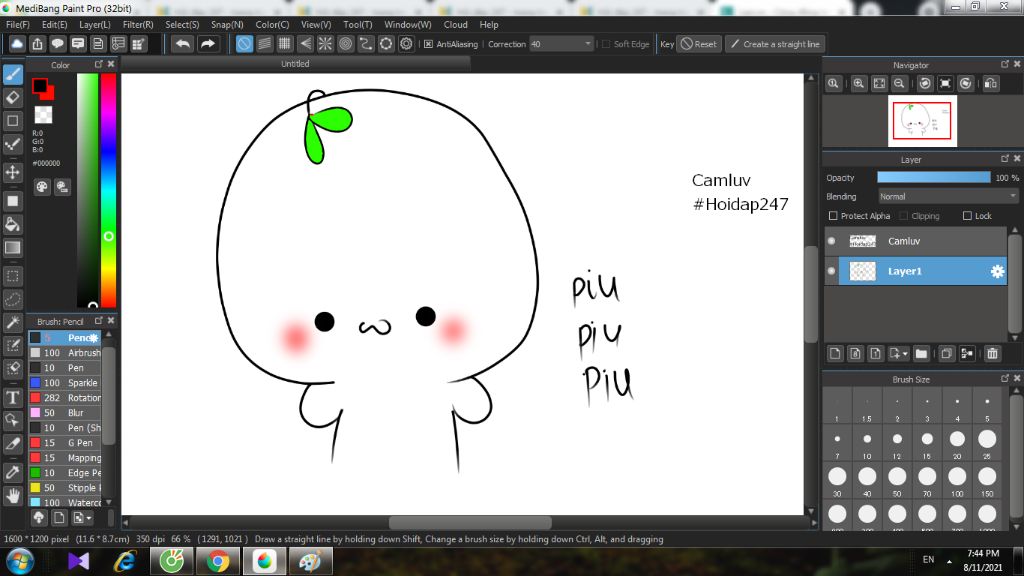Create a new layer folder
The image size is (1024, 576).
coord(921,353)
